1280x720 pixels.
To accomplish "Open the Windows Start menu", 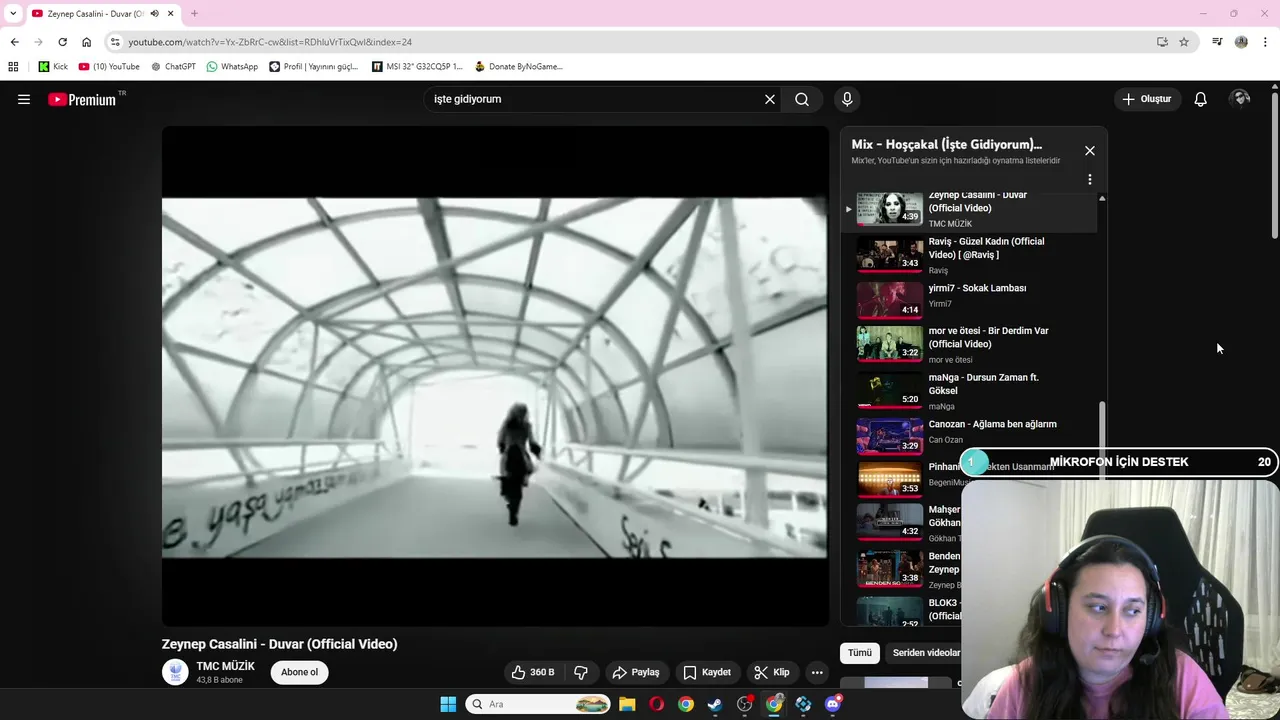I will pos(448,704).
